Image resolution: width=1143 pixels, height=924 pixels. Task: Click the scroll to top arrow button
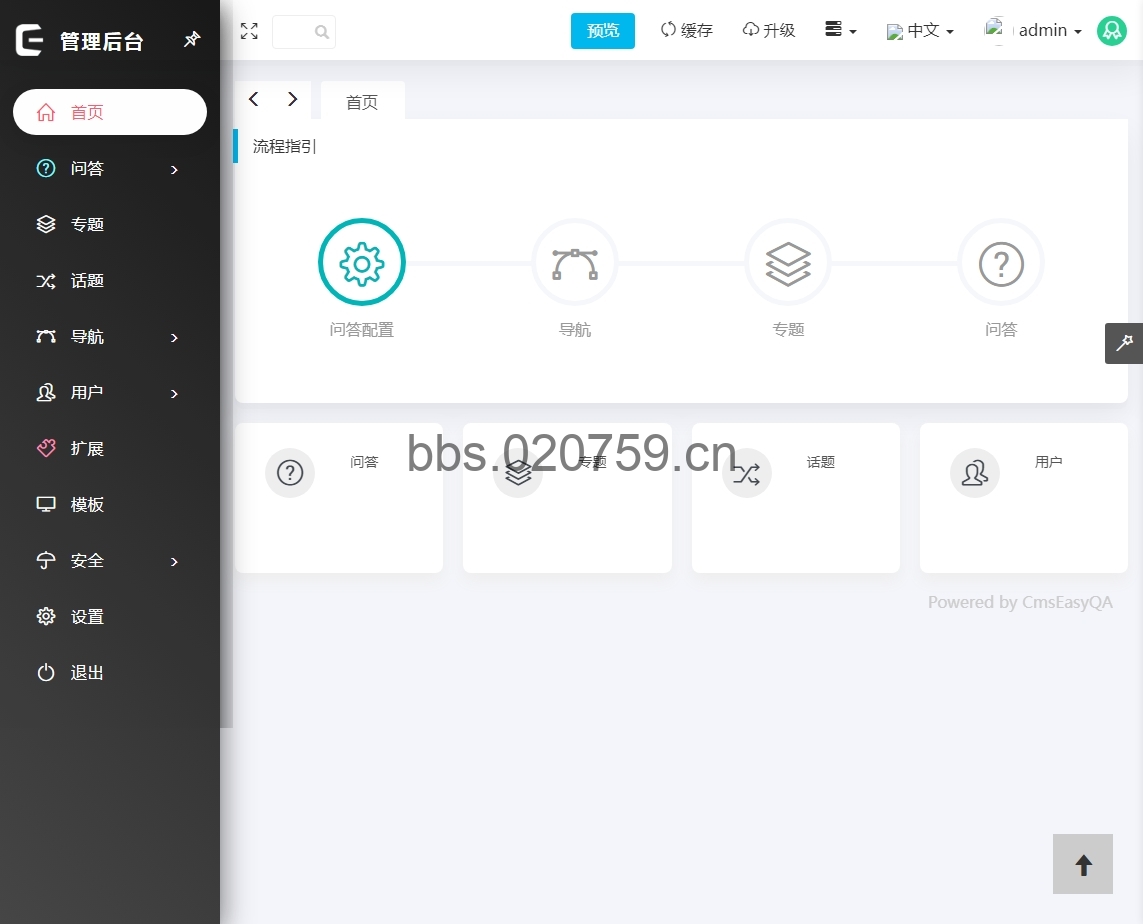1082,864
